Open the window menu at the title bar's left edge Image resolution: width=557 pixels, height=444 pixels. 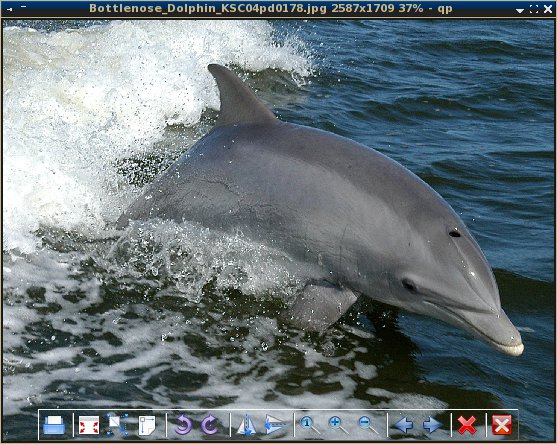[x=10, y=9]
